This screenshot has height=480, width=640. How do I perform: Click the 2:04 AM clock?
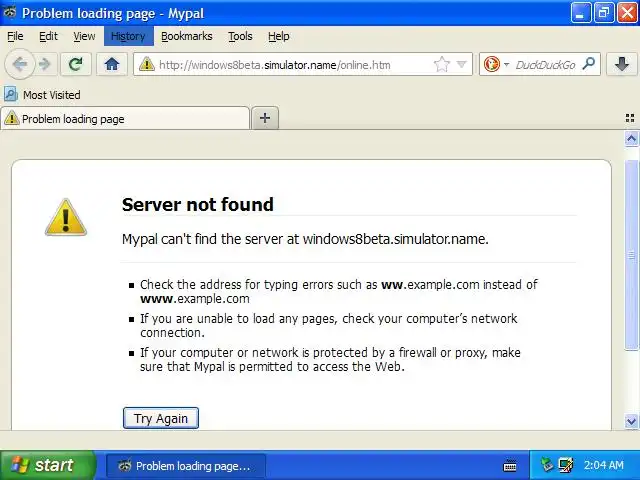pyautogui.click(x=604, y=465)
